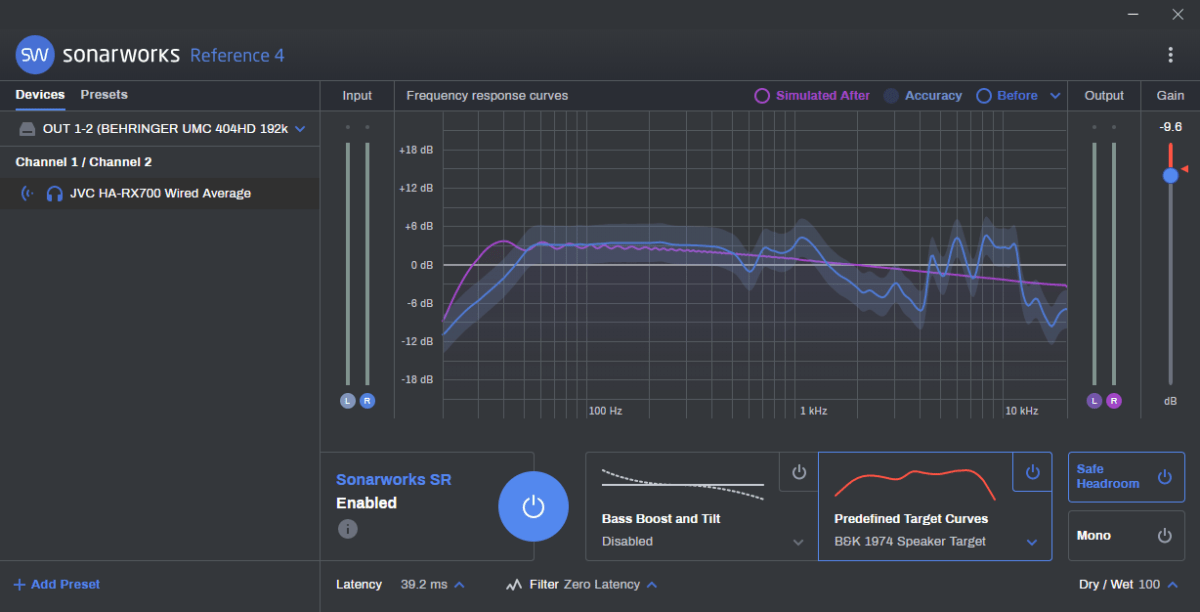Click the Sonarworks SR label
1200x612 pixels.
[394, 480]
